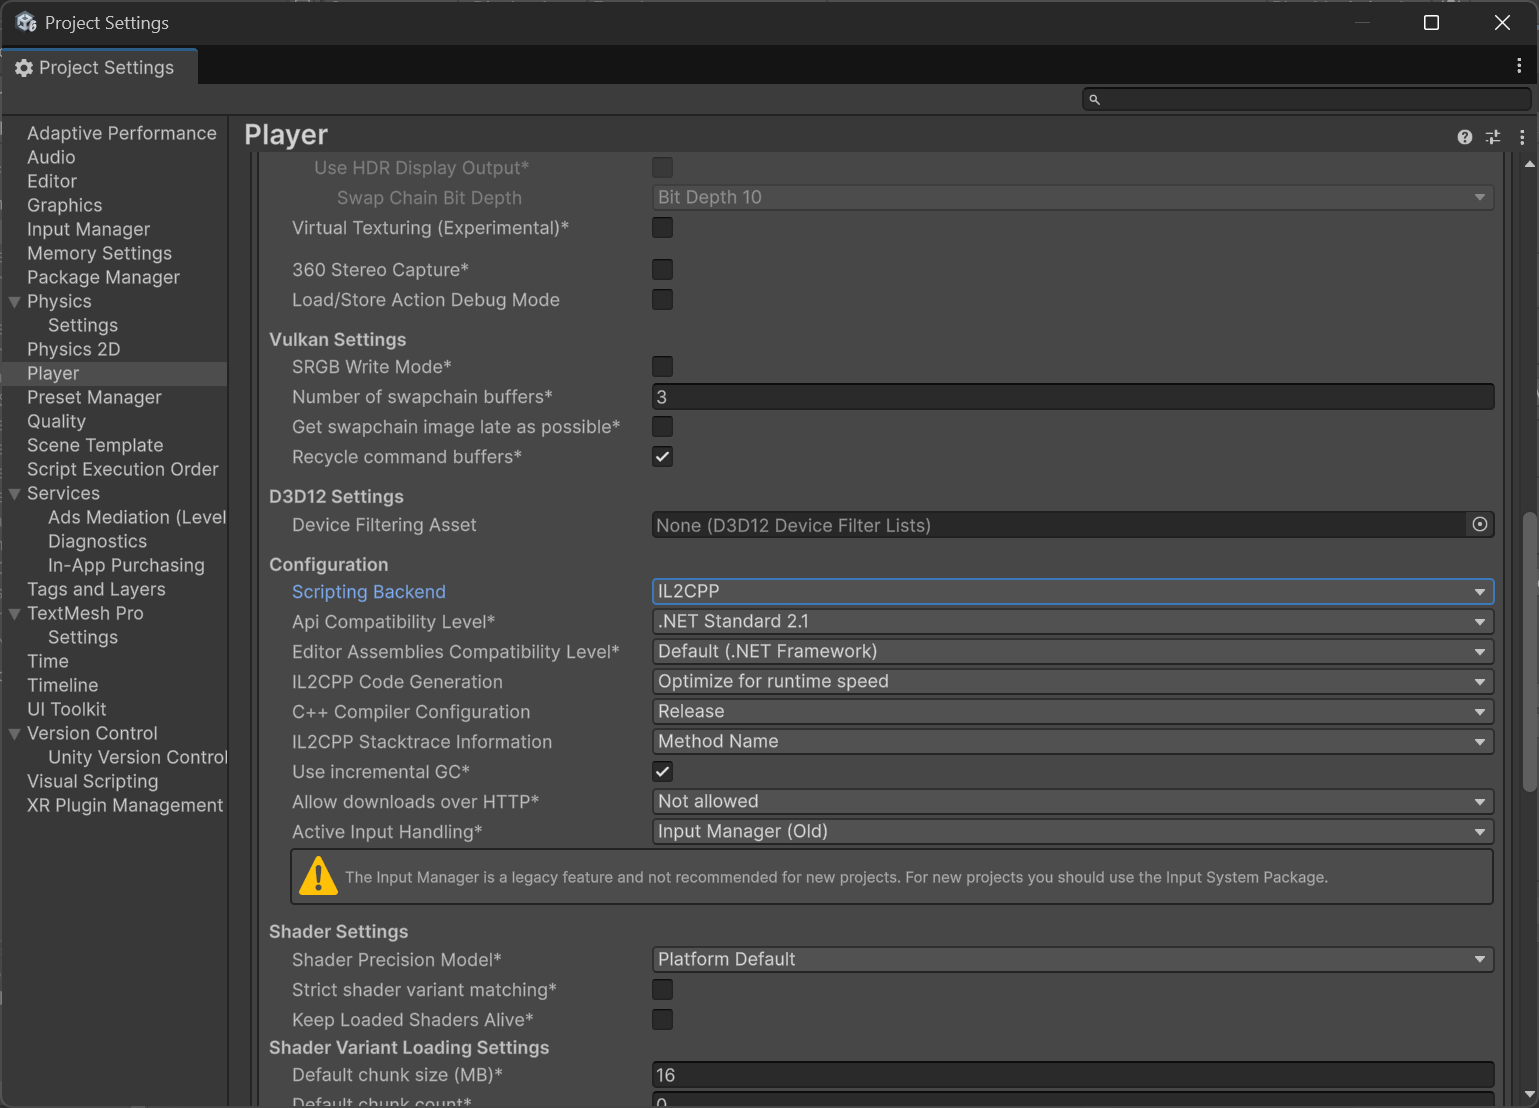Click the search magnifier icon
This screenshot has height=1108, width=1539.
click(1095, 99)
